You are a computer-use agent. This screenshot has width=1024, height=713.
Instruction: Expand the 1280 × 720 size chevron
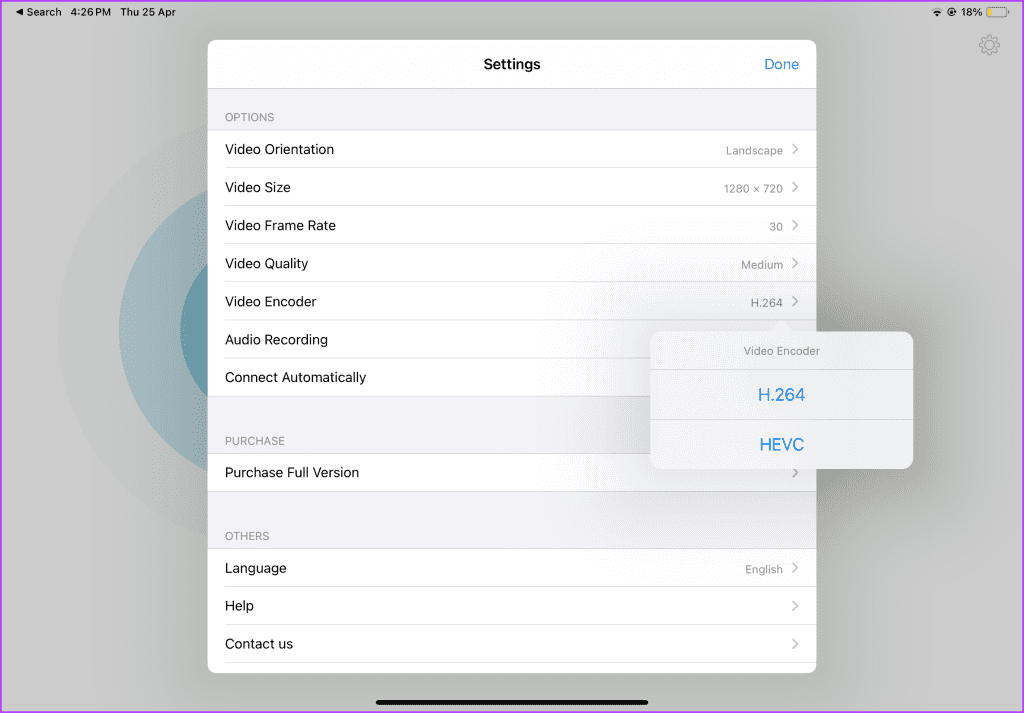point(795,187)
